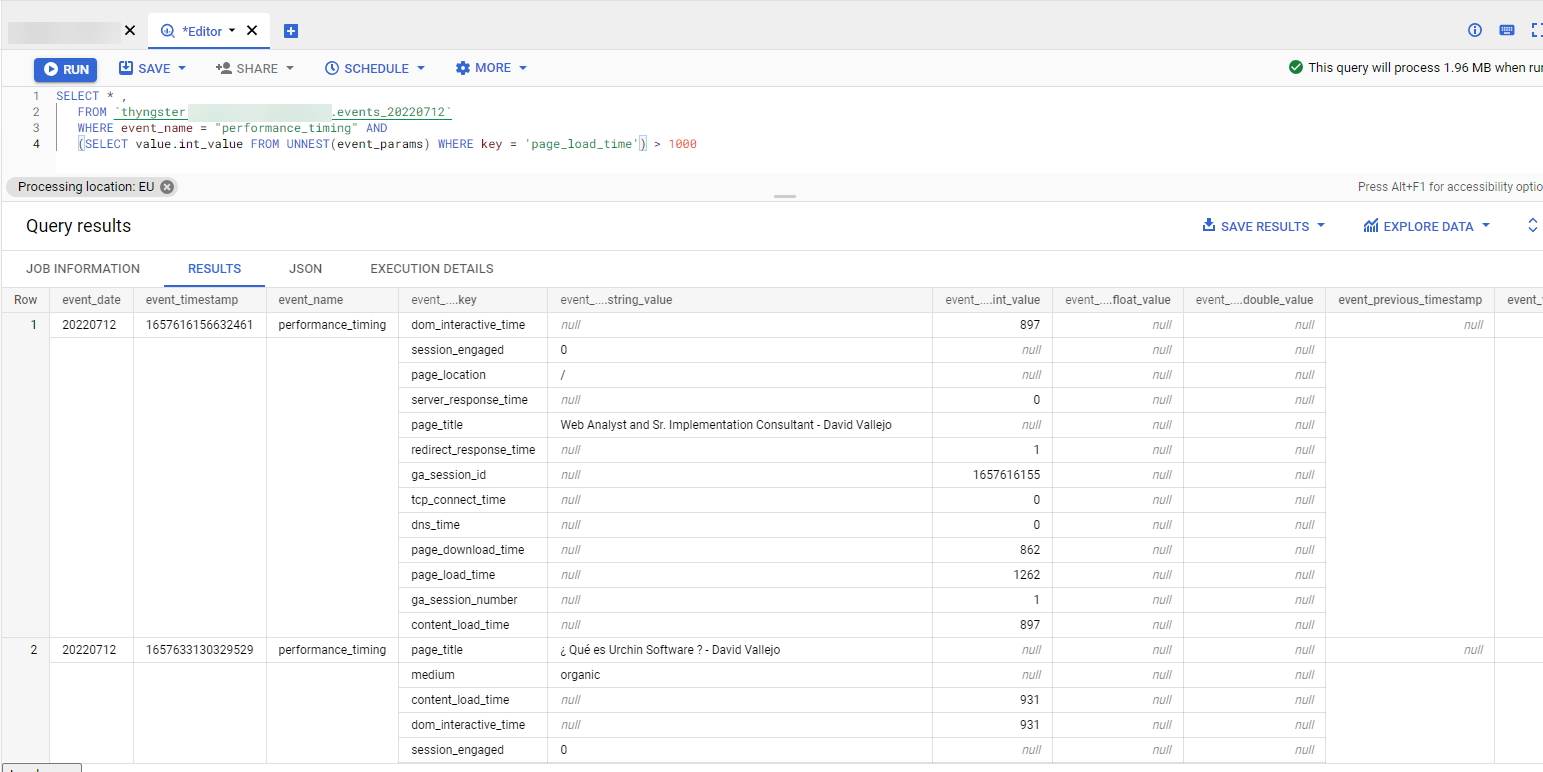This screenshot has width=1543, height=772.
Task: Open the Save dropdown menu
Action: pyautogui.click(x=153, y=68)
